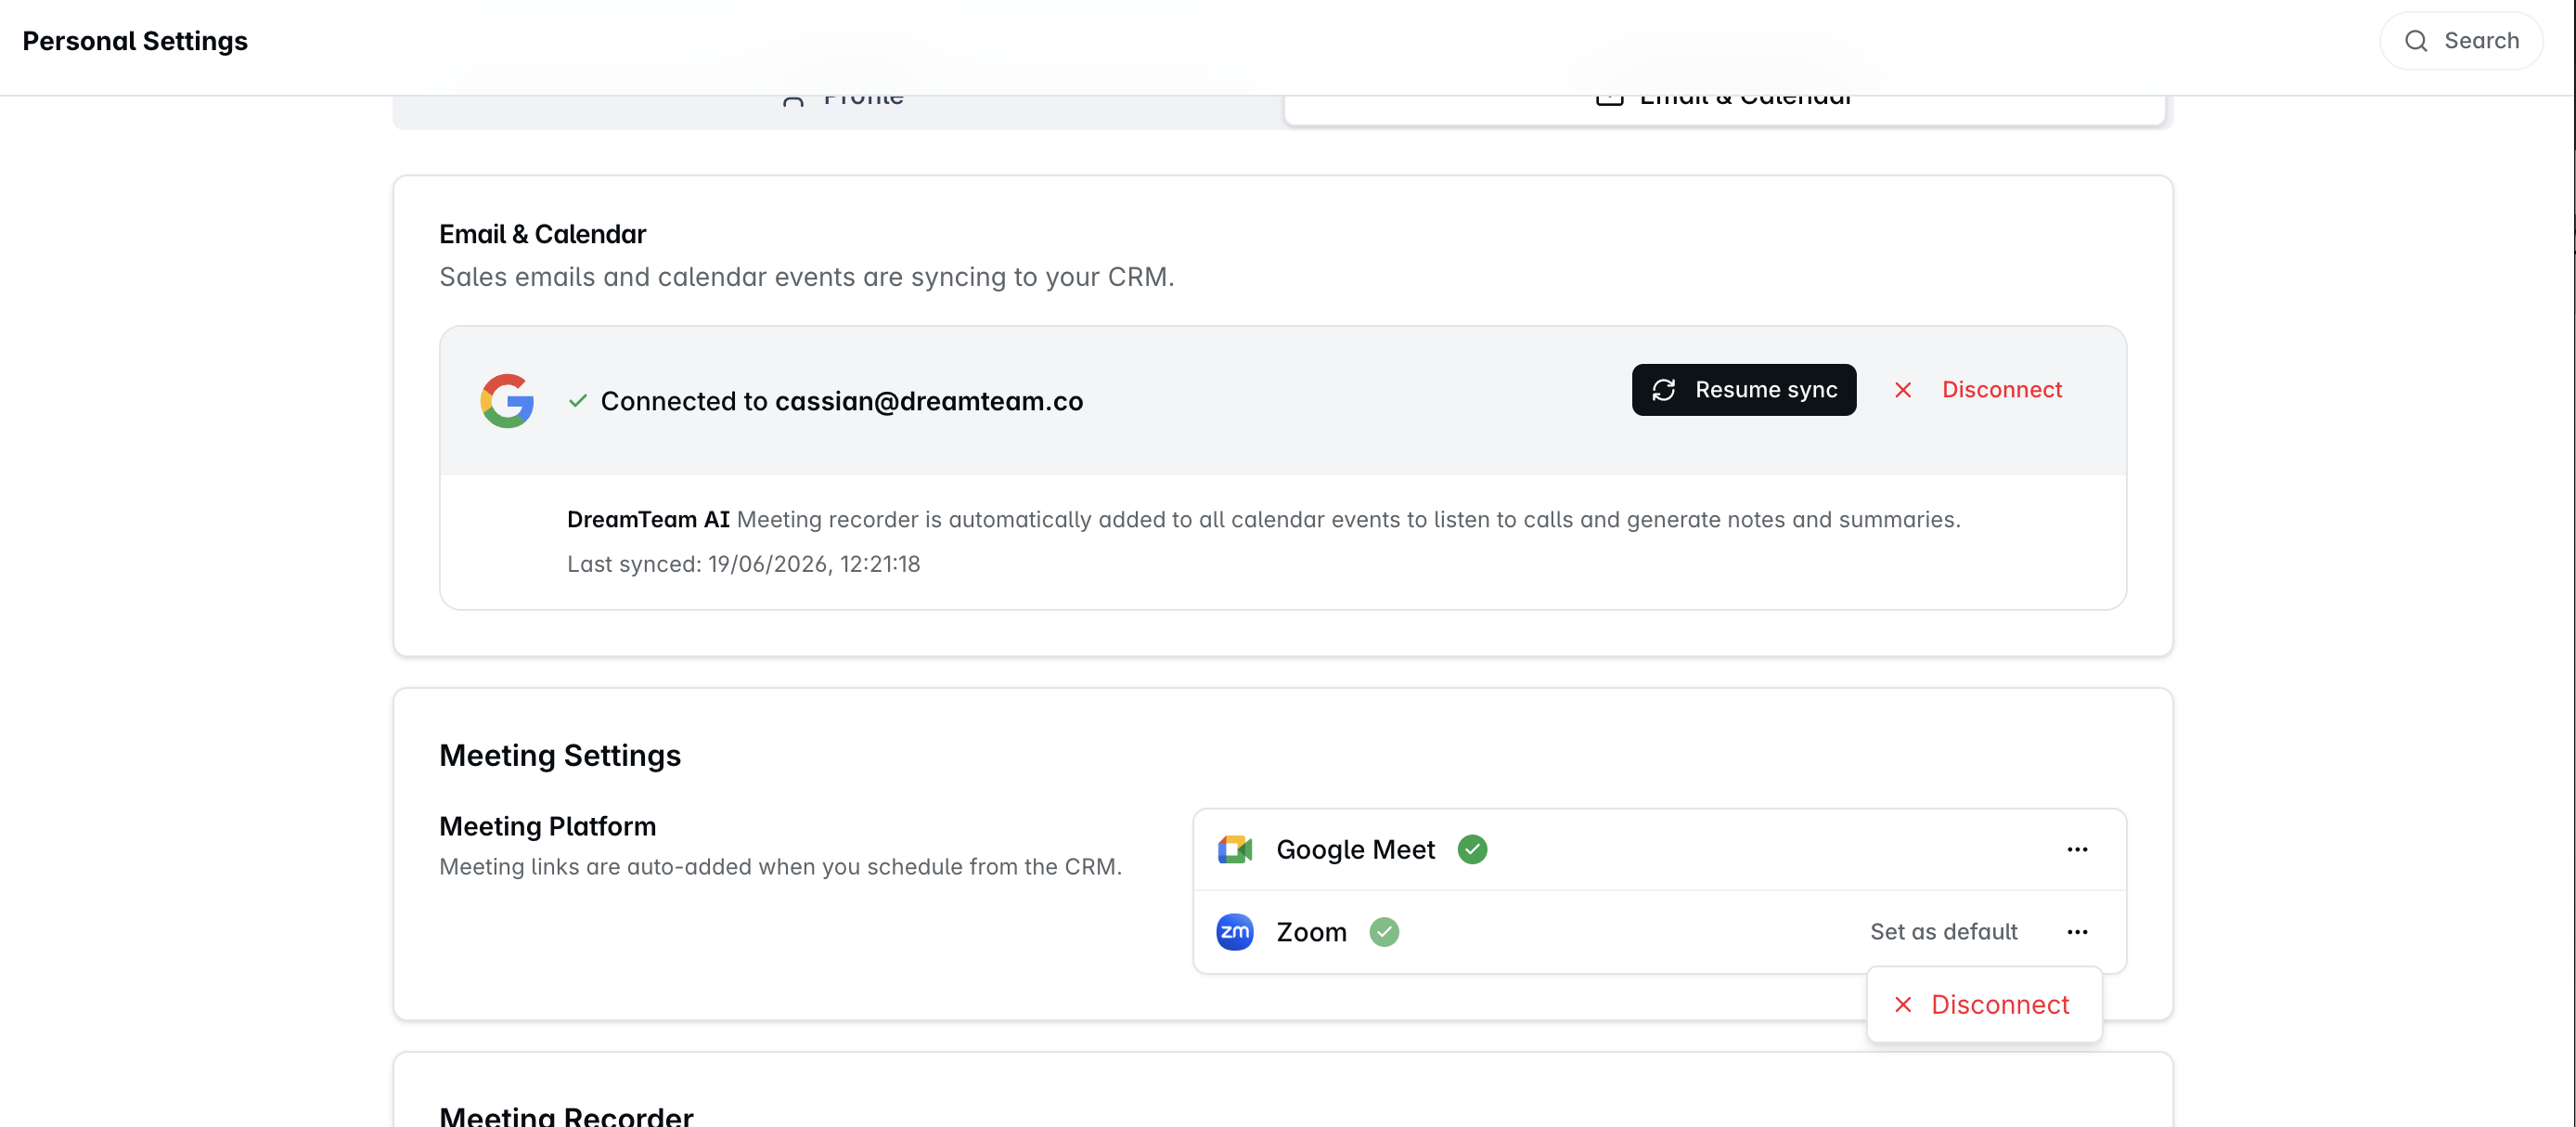The image size is (2576, 1127).
Task: Disconnect the cassian@dreamteam.co account
Action: point(1980,390)
